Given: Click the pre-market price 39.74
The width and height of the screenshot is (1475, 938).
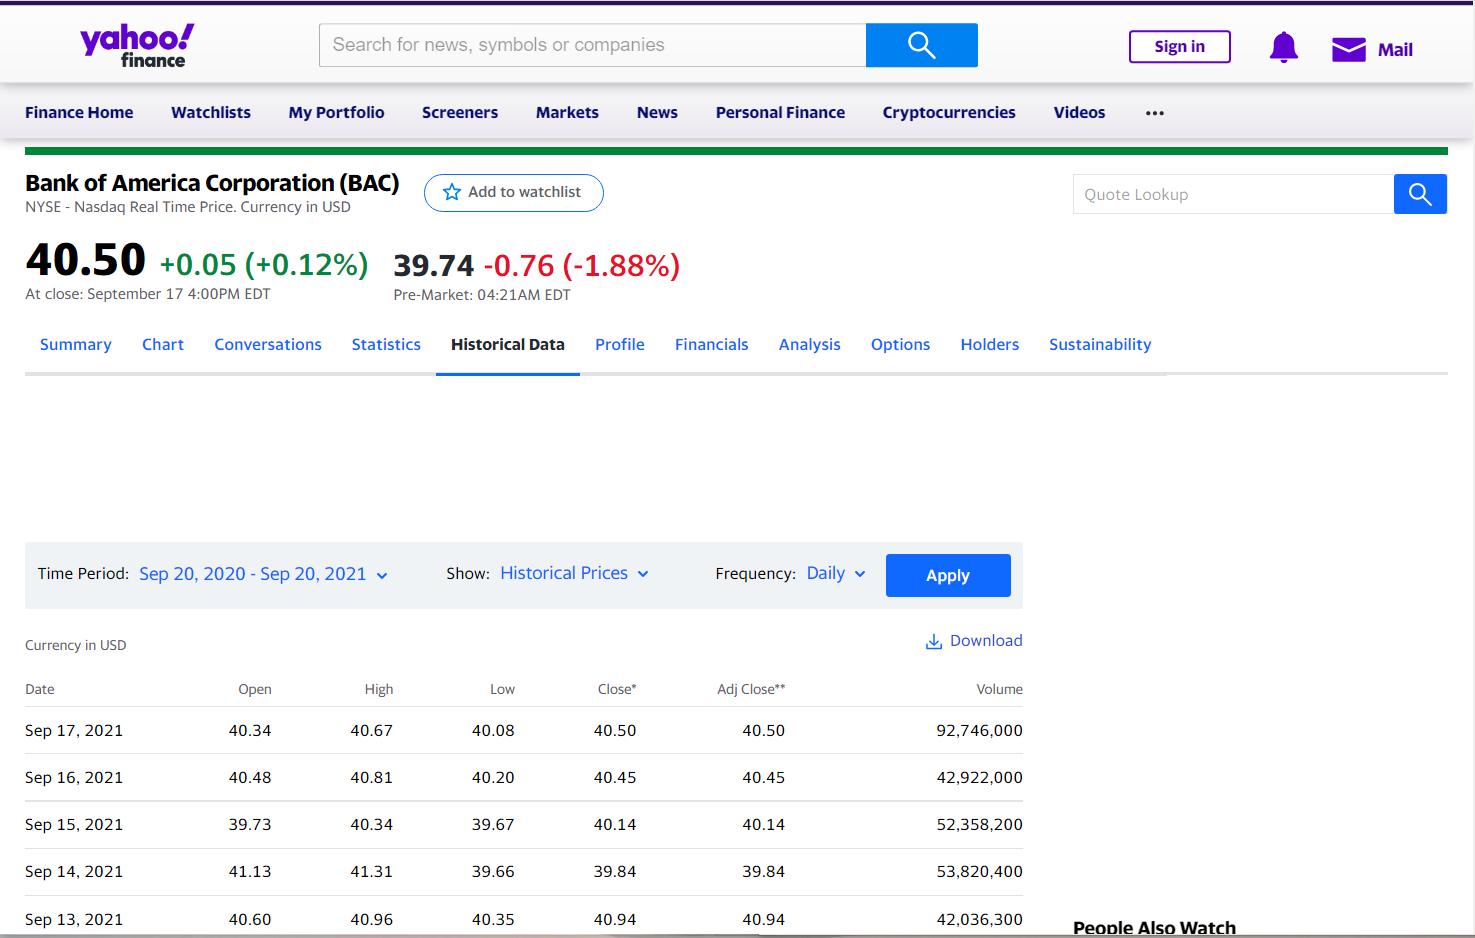Looking at the screenshot, I should pyautogui.click(x=434, y=266).
